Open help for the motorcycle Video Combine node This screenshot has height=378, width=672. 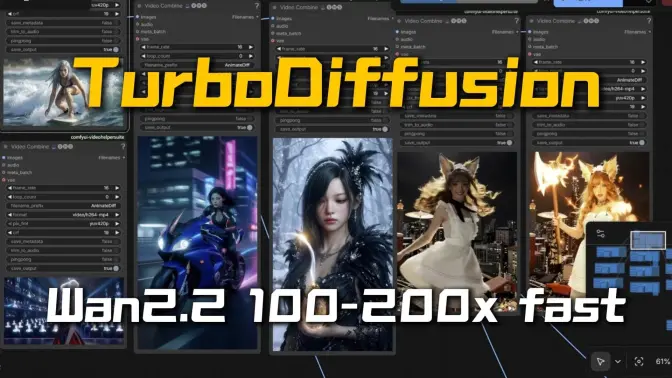(256, 6)
